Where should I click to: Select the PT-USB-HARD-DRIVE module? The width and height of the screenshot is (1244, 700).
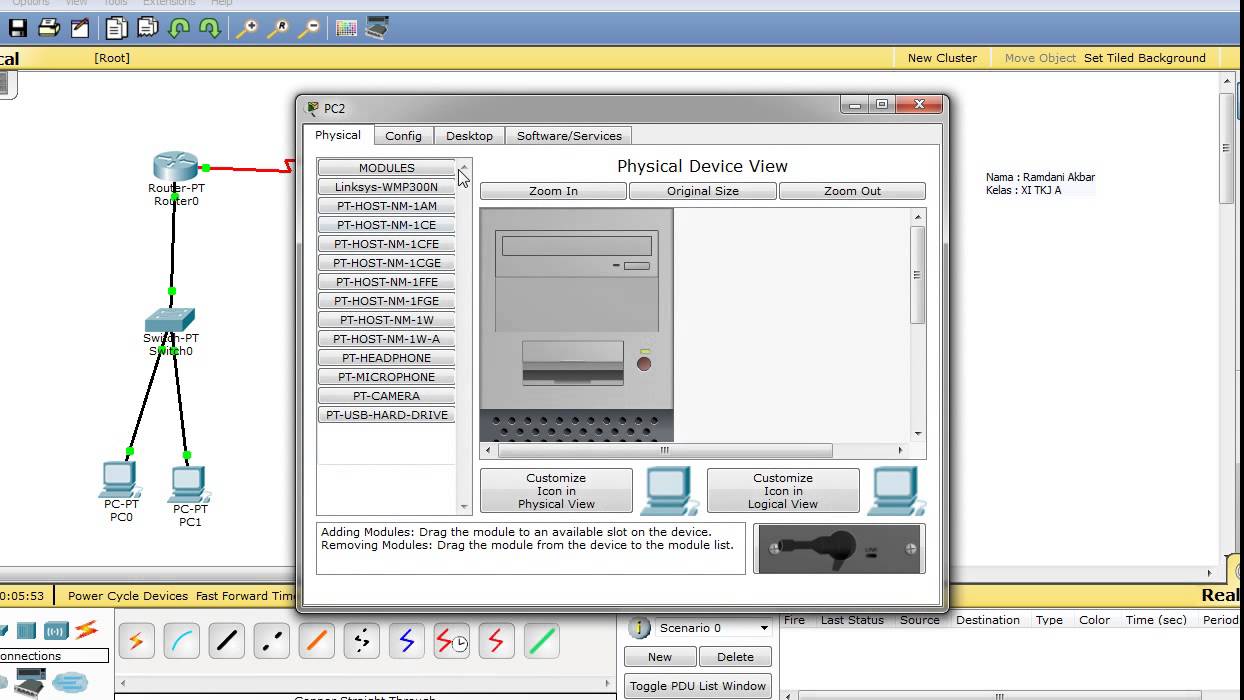387,415
